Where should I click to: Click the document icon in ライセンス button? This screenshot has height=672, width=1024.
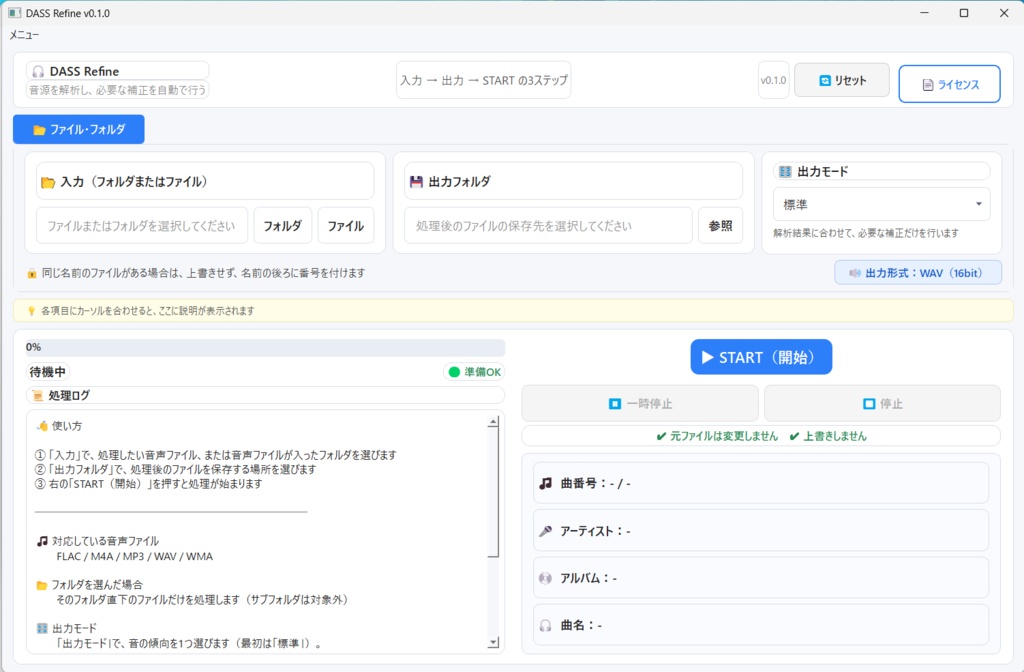[928, 85]
